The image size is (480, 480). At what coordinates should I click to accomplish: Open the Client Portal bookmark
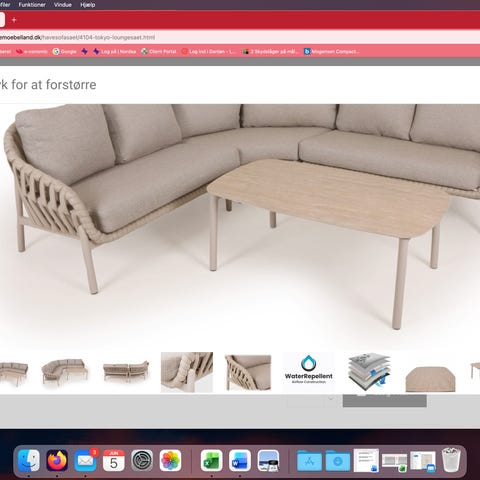(x=159, y=51)
